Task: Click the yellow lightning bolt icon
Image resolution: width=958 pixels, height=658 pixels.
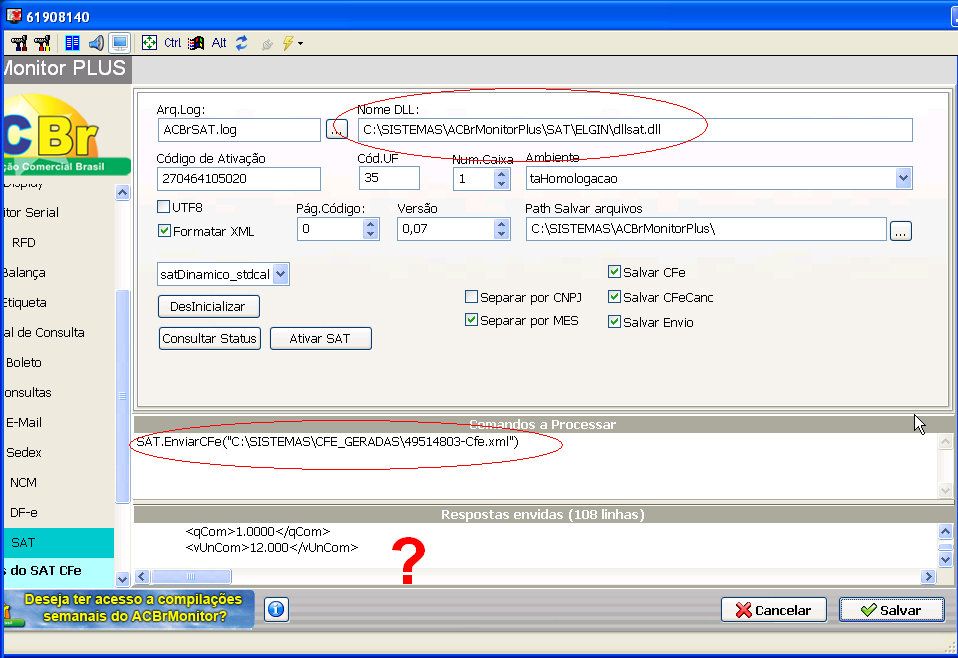Action: (x=288, y=43)
